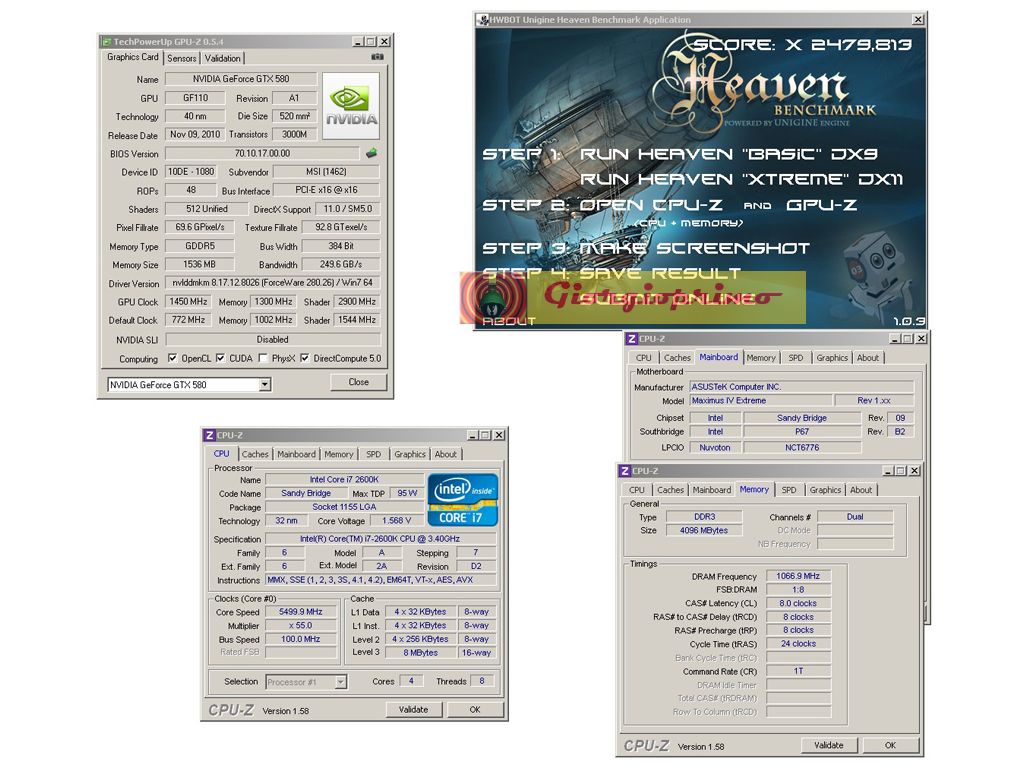Toggle the OpenCL checkbox
The width and height of the screenshot is (1024, 768).
(172, 358)
